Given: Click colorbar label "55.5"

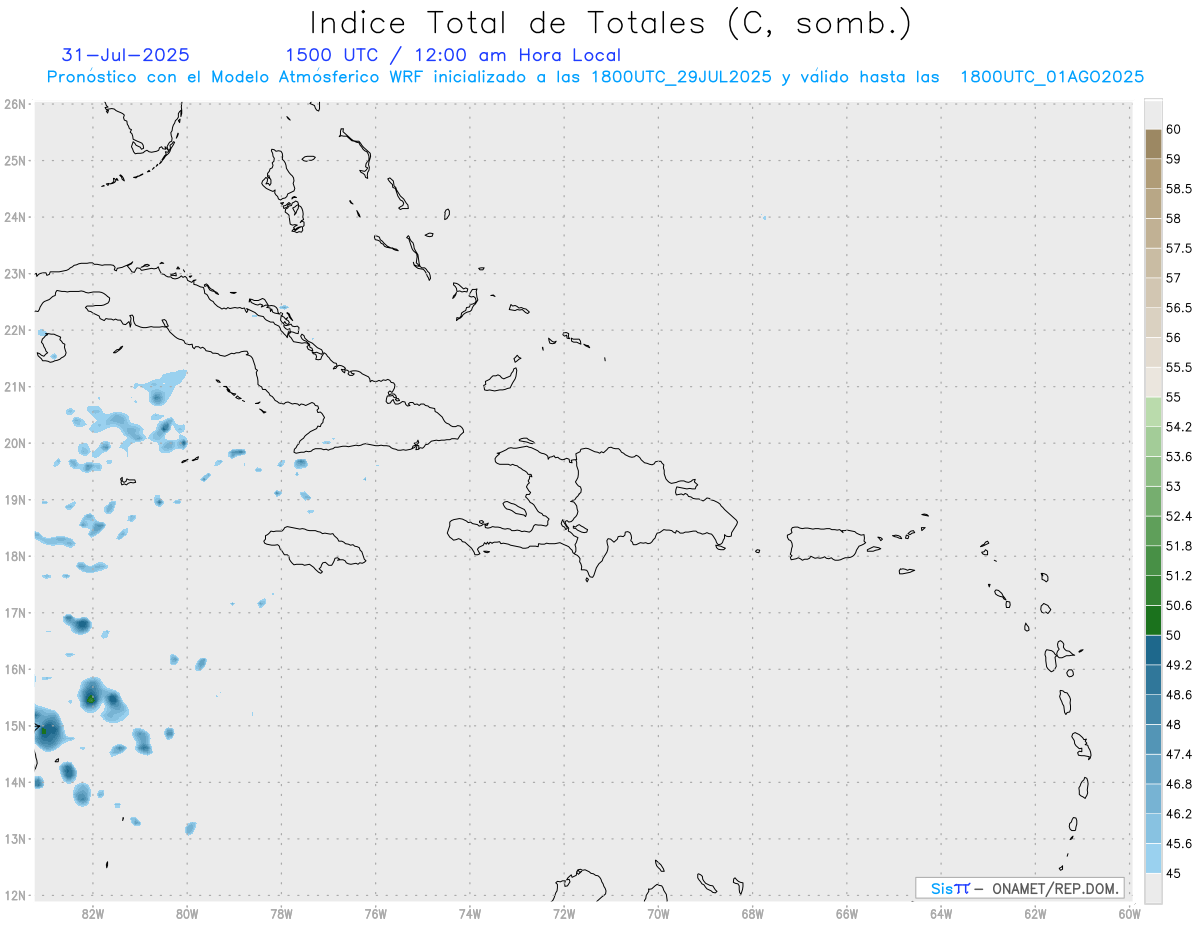Looking at the screenshot, I should [x=1177, y=367].
